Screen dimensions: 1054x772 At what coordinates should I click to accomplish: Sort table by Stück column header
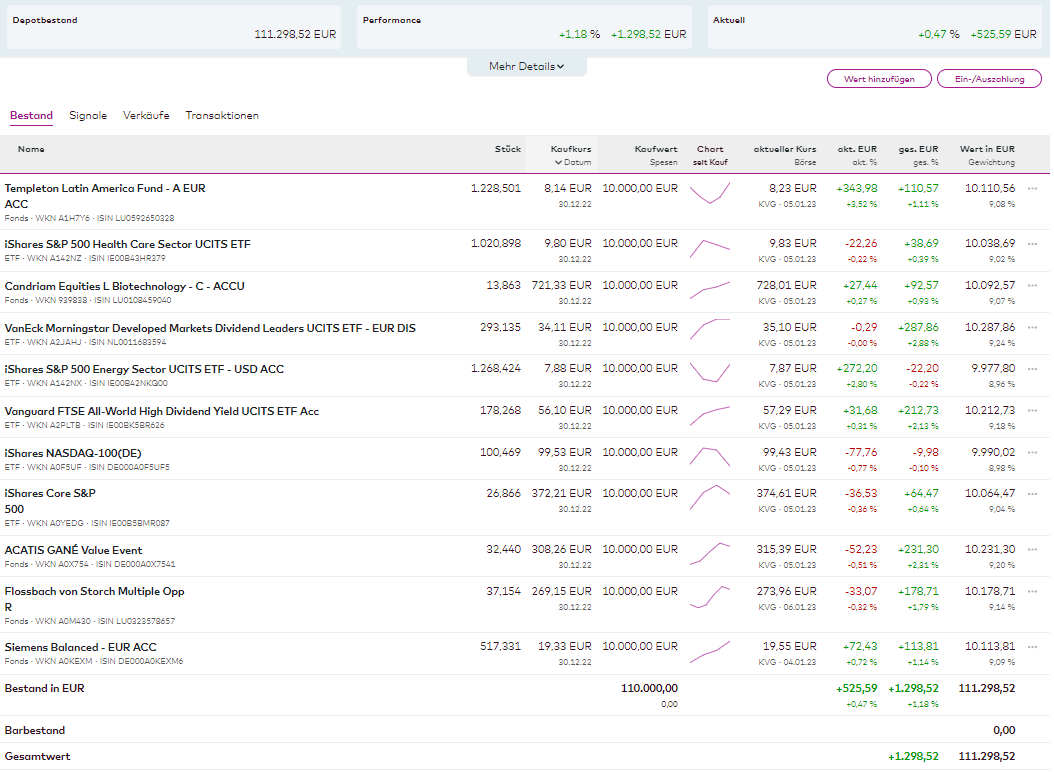[x=508, y=149]
